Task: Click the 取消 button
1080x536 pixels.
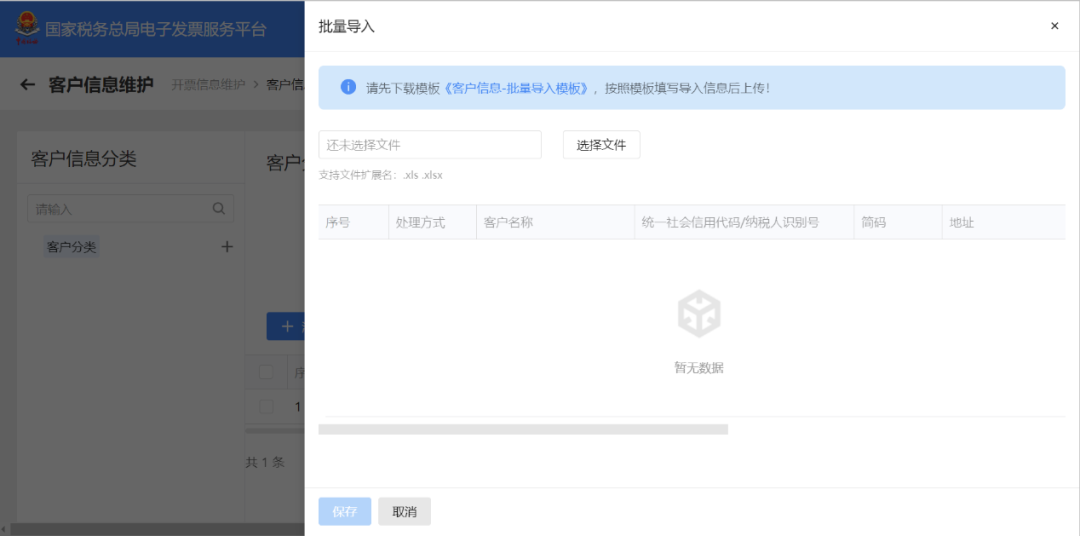Action: click(404, 512)
